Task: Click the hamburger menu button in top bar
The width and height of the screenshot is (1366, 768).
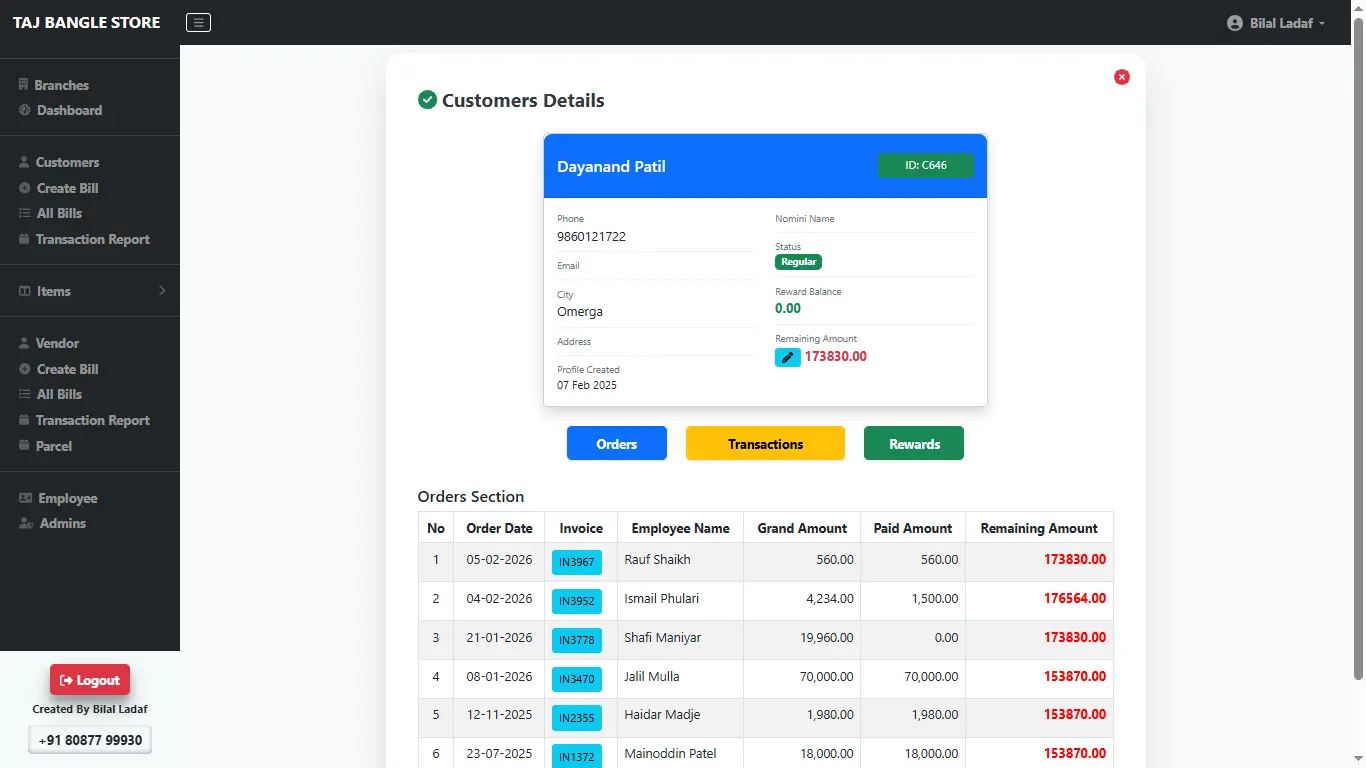Action: tap(198, 22)
